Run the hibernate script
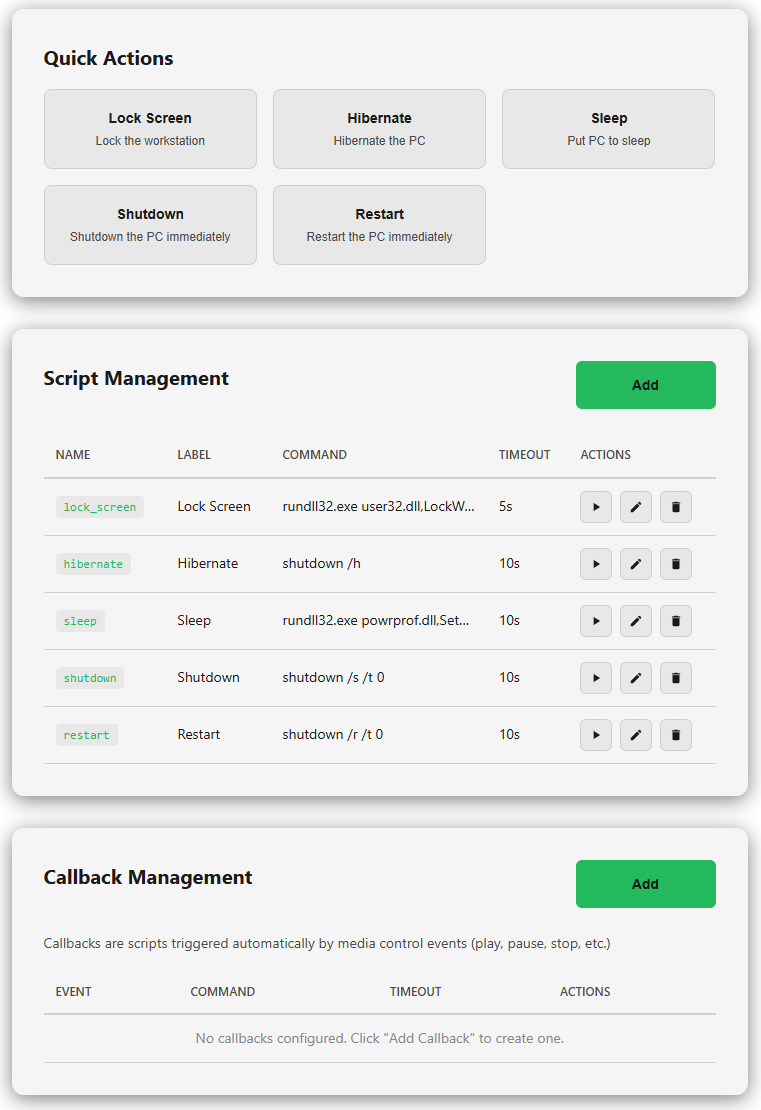This screenshot has width=761, height=1110. click(596, 564)
